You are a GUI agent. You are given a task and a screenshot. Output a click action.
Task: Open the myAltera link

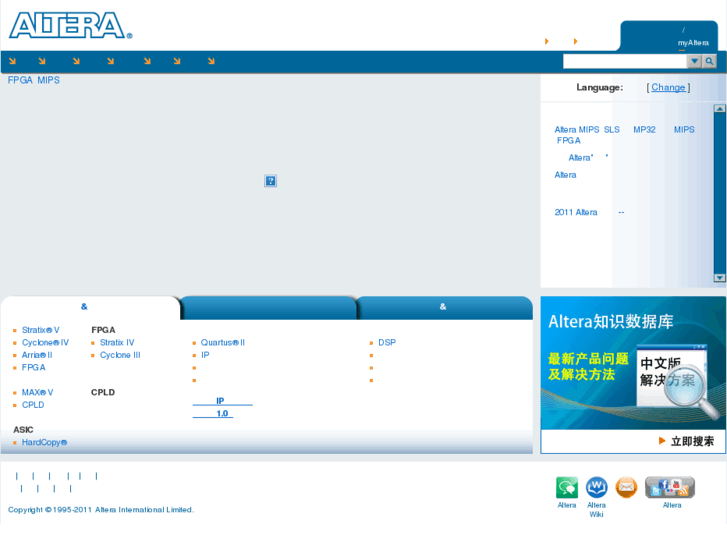[693, 43]
